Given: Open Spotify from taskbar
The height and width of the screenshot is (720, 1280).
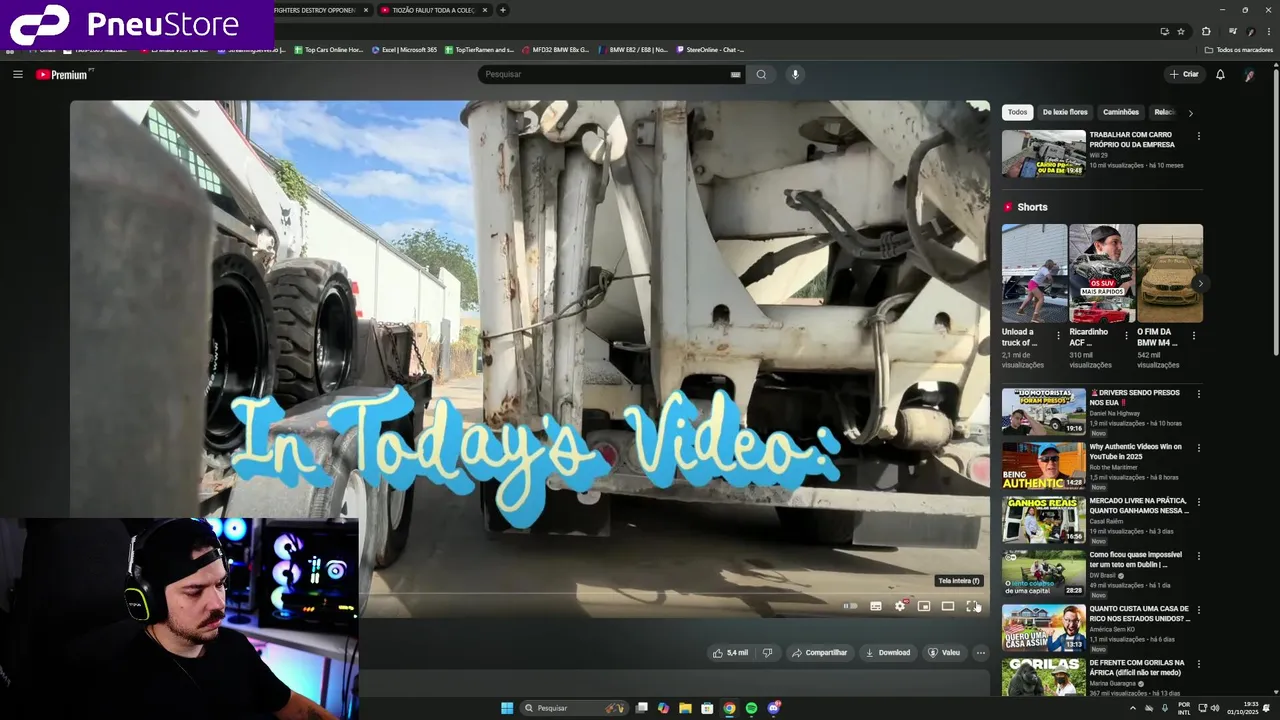Looking at the screenshot, I should pos(751,708).
